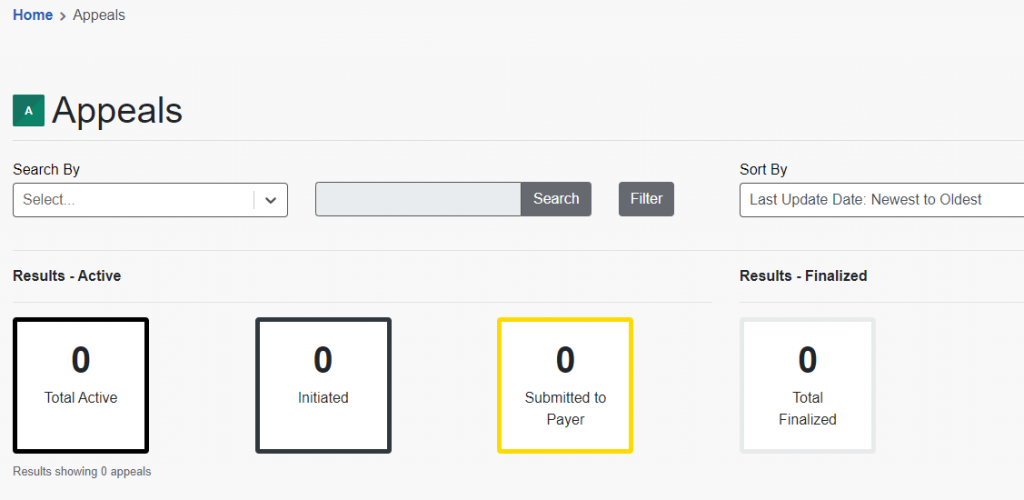The image size is (1024, 500).
Task: Click the breadcrumb separator chevron after Home
Action: pyautogui.click(x=63, y=16)
